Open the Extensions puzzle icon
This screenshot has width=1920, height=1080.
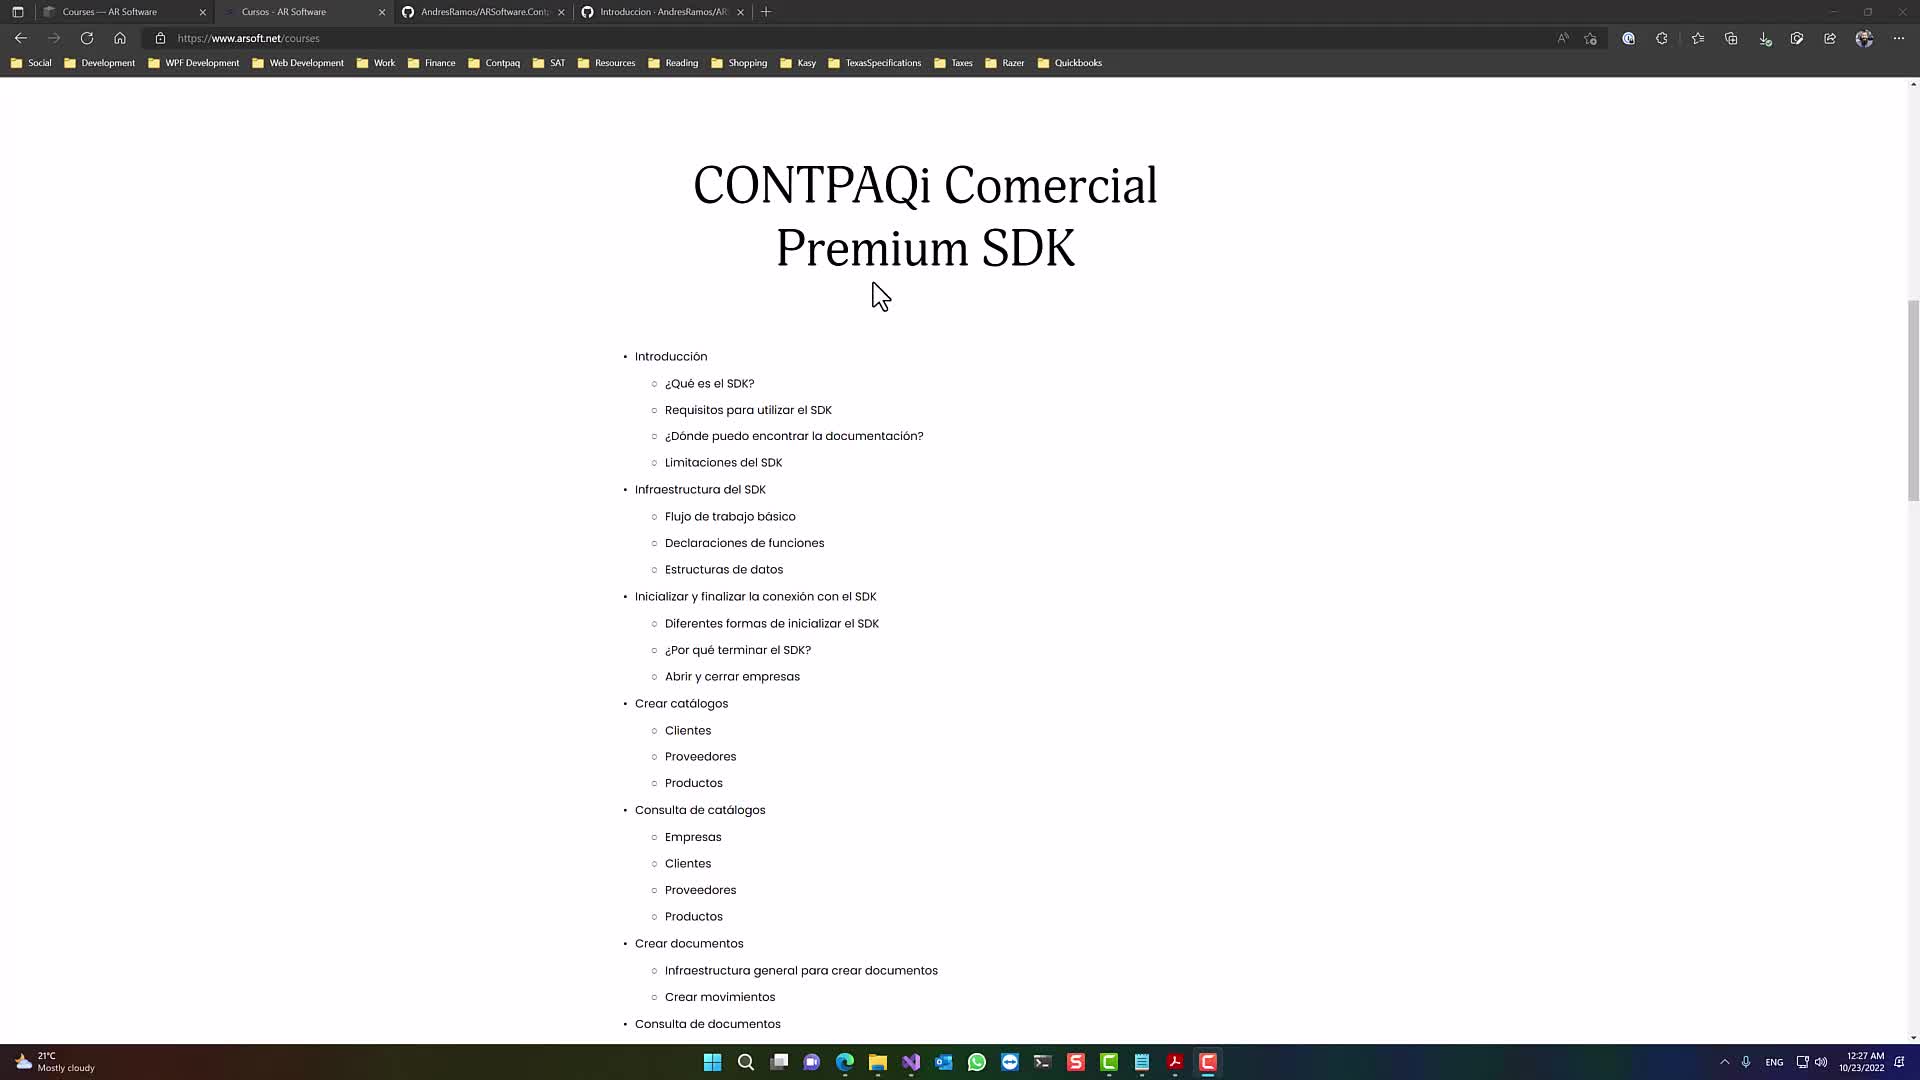click(x=1662, y=38)
